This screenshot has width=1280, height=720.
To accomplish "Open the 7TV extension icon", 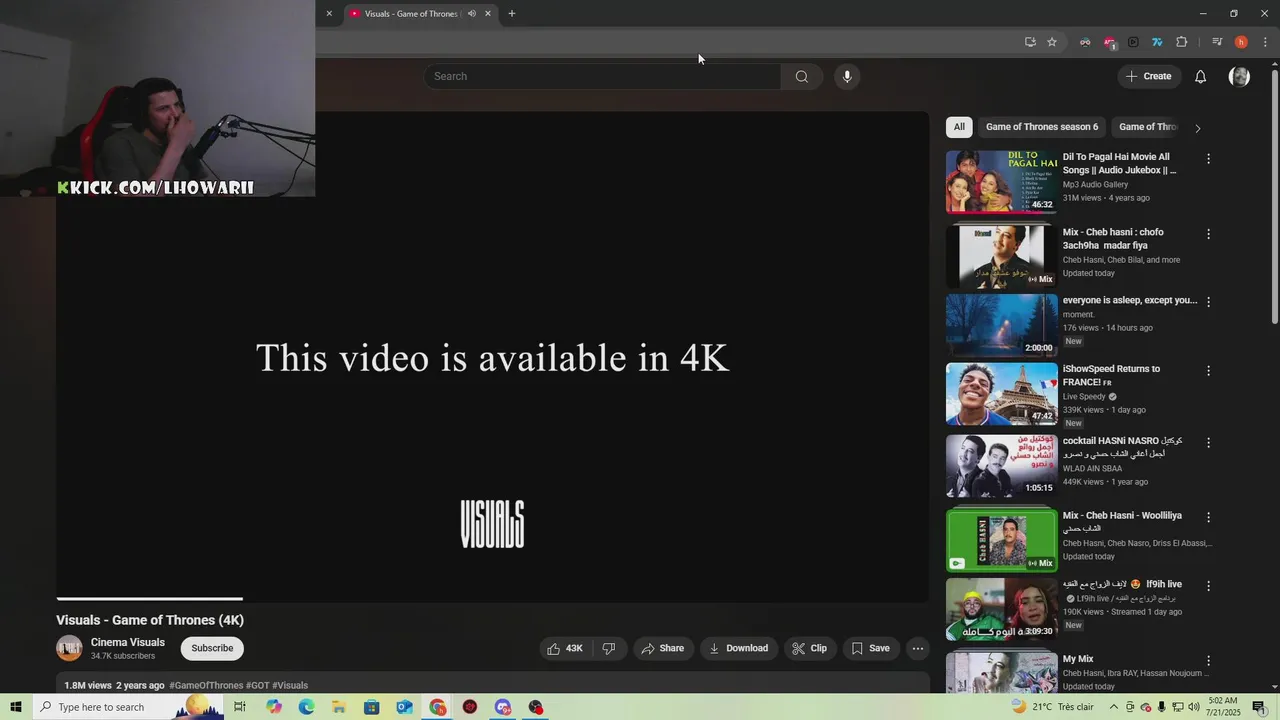I will click(1157, 42).
